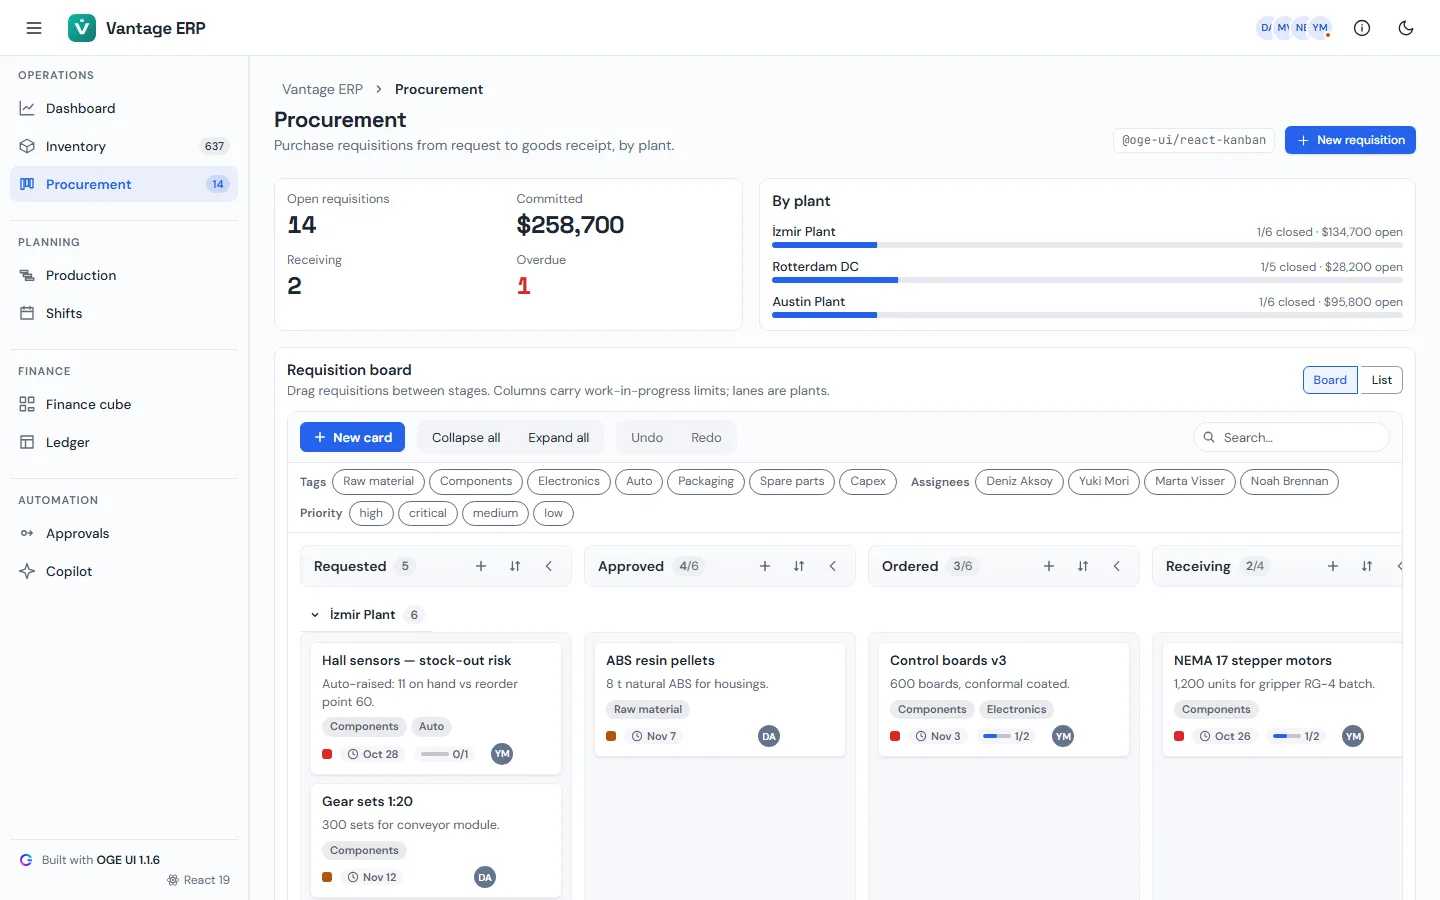Sort the Ordered column
Image resolution: width=1440 pixels, height=900 pixels.
point(1083,566)
